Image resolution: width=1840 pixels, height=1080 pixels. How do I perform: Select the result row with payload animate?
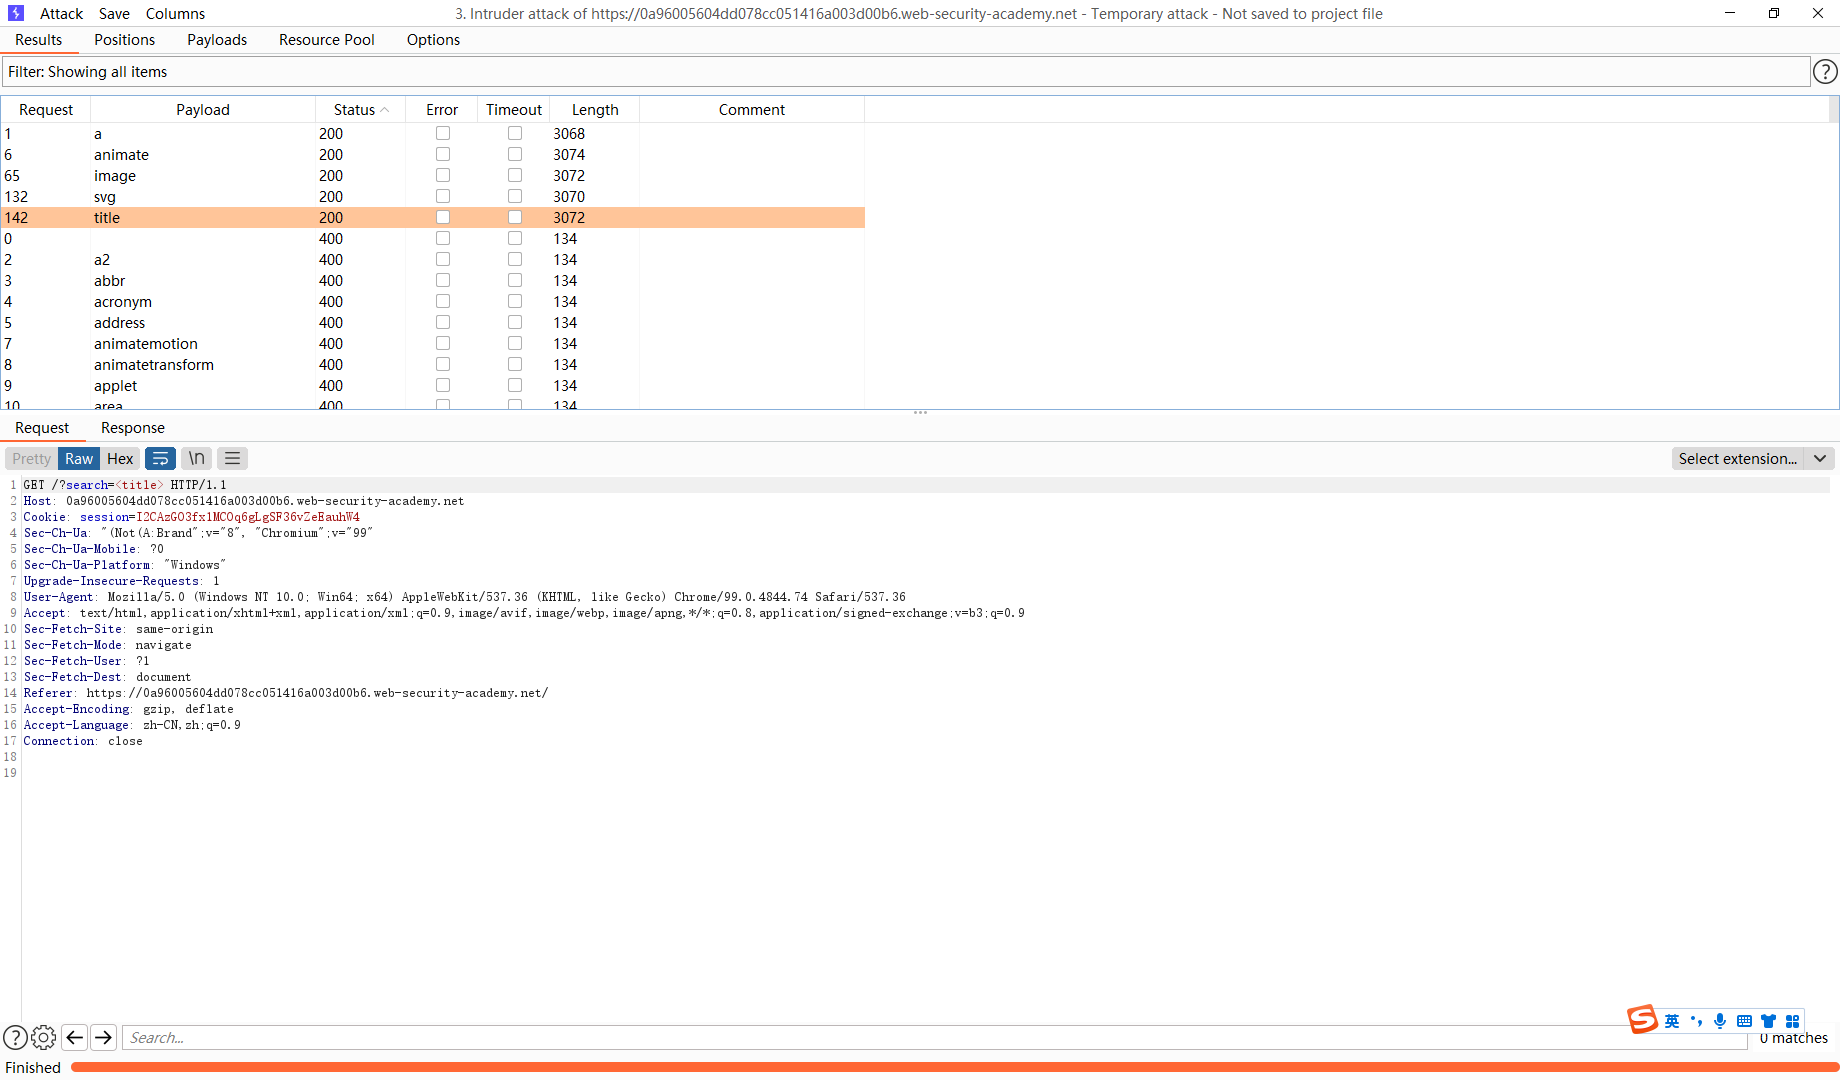pos(432,154)
